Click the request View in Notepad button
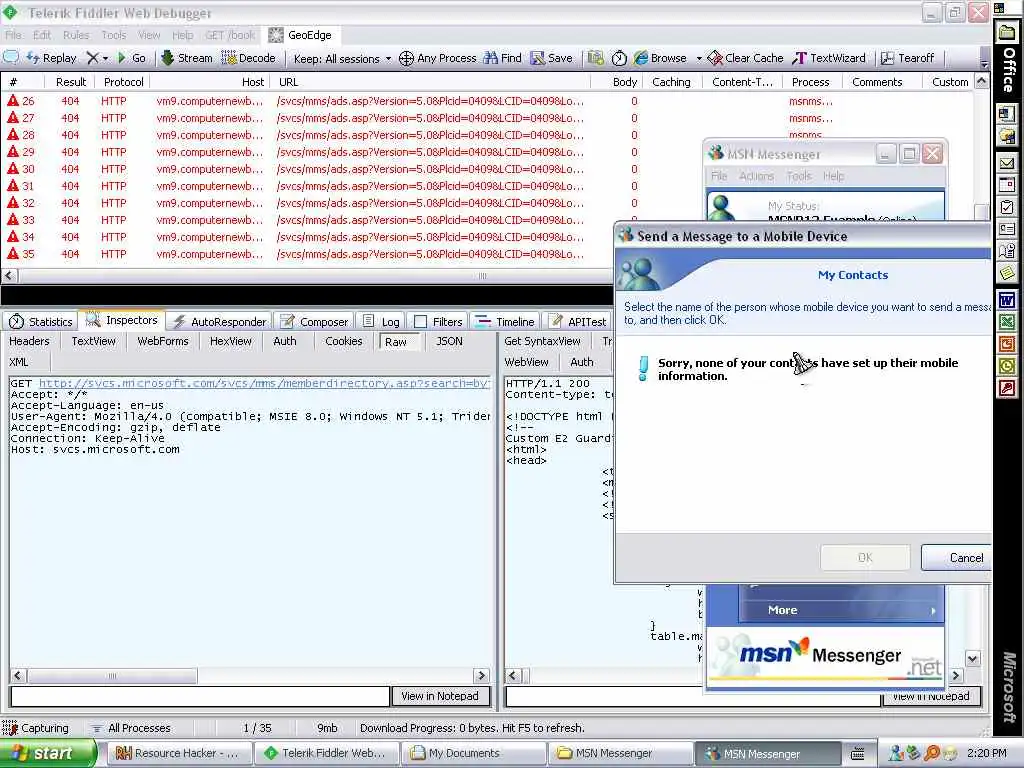Viewport: 1024px width, 768px height. coord(440,696)
